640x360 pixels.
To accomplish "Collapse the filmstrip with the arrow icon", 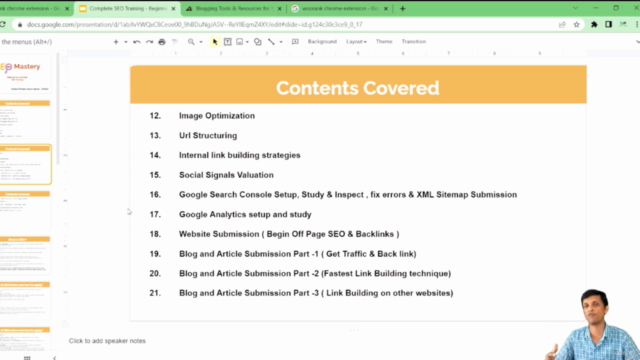I will pos(54,358).
